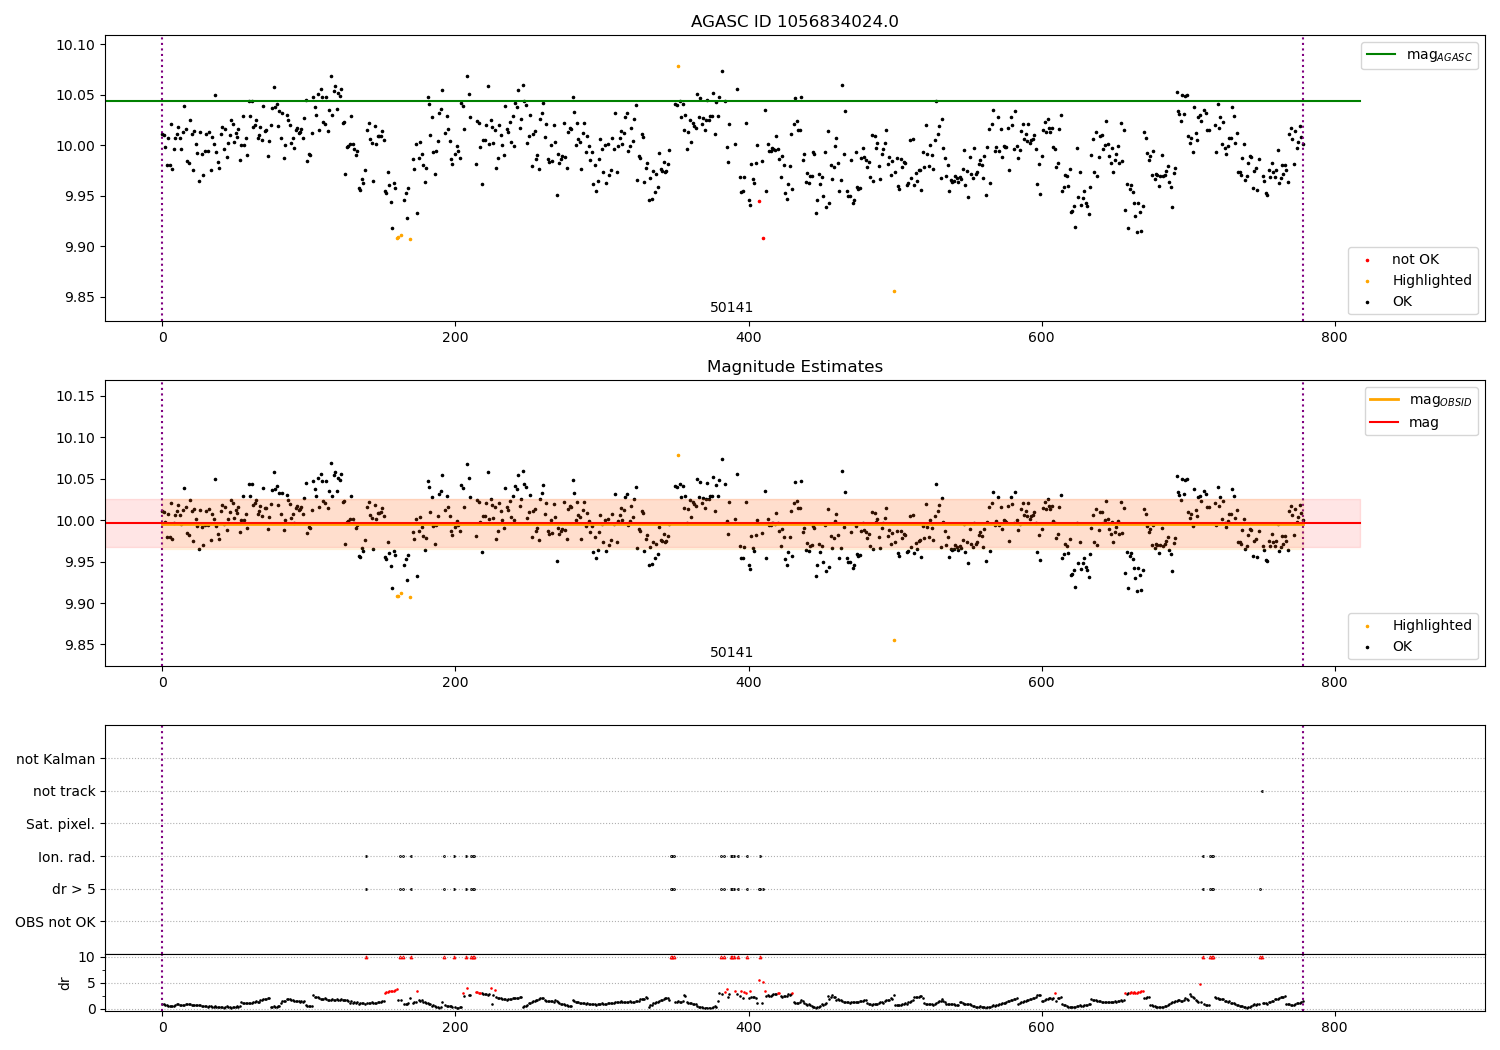Click the 'not Kalman' axis label
Viewport: 1500px width, 1050px height.
click(56, 759)
